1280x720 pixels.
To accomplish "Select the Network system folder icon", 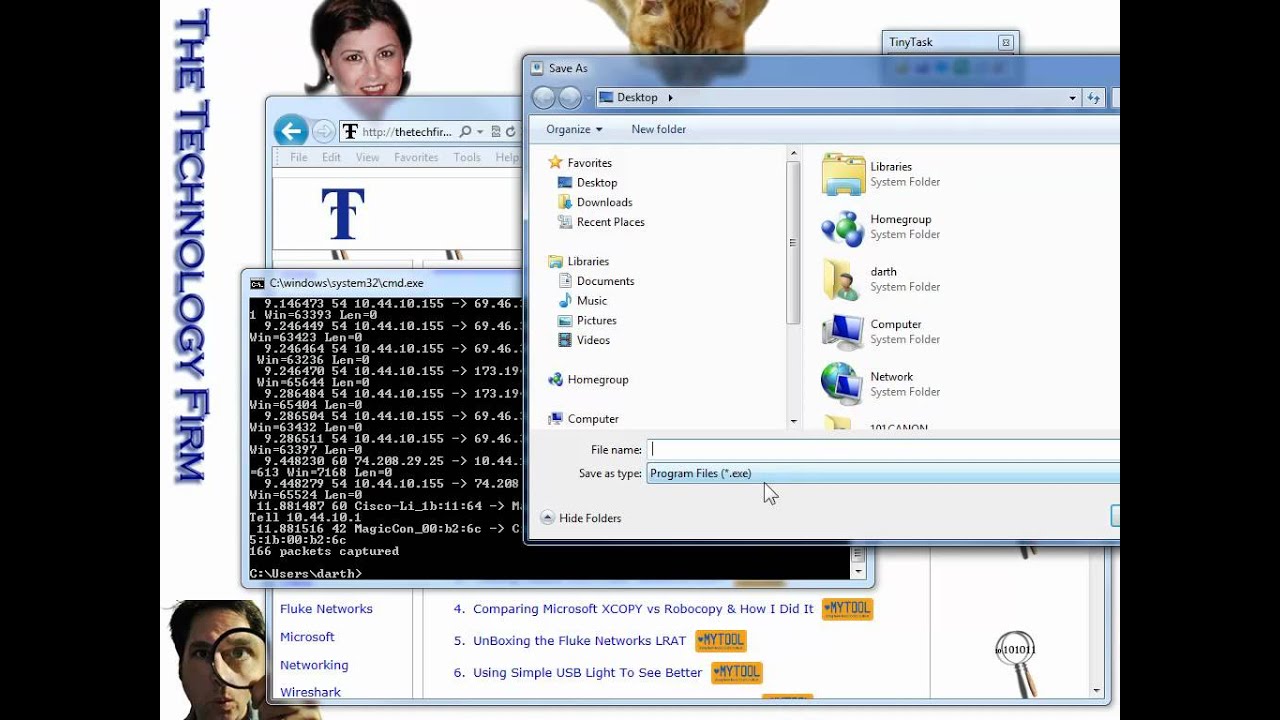I will 843,384.
